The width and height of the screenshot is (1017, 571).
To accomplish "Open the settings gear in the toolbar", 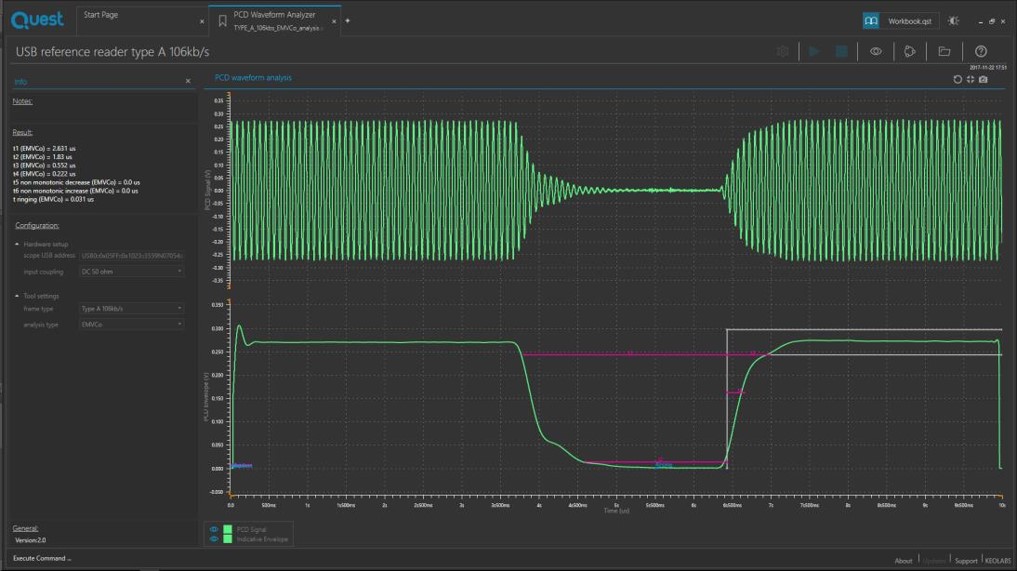I will click(783, 51).
